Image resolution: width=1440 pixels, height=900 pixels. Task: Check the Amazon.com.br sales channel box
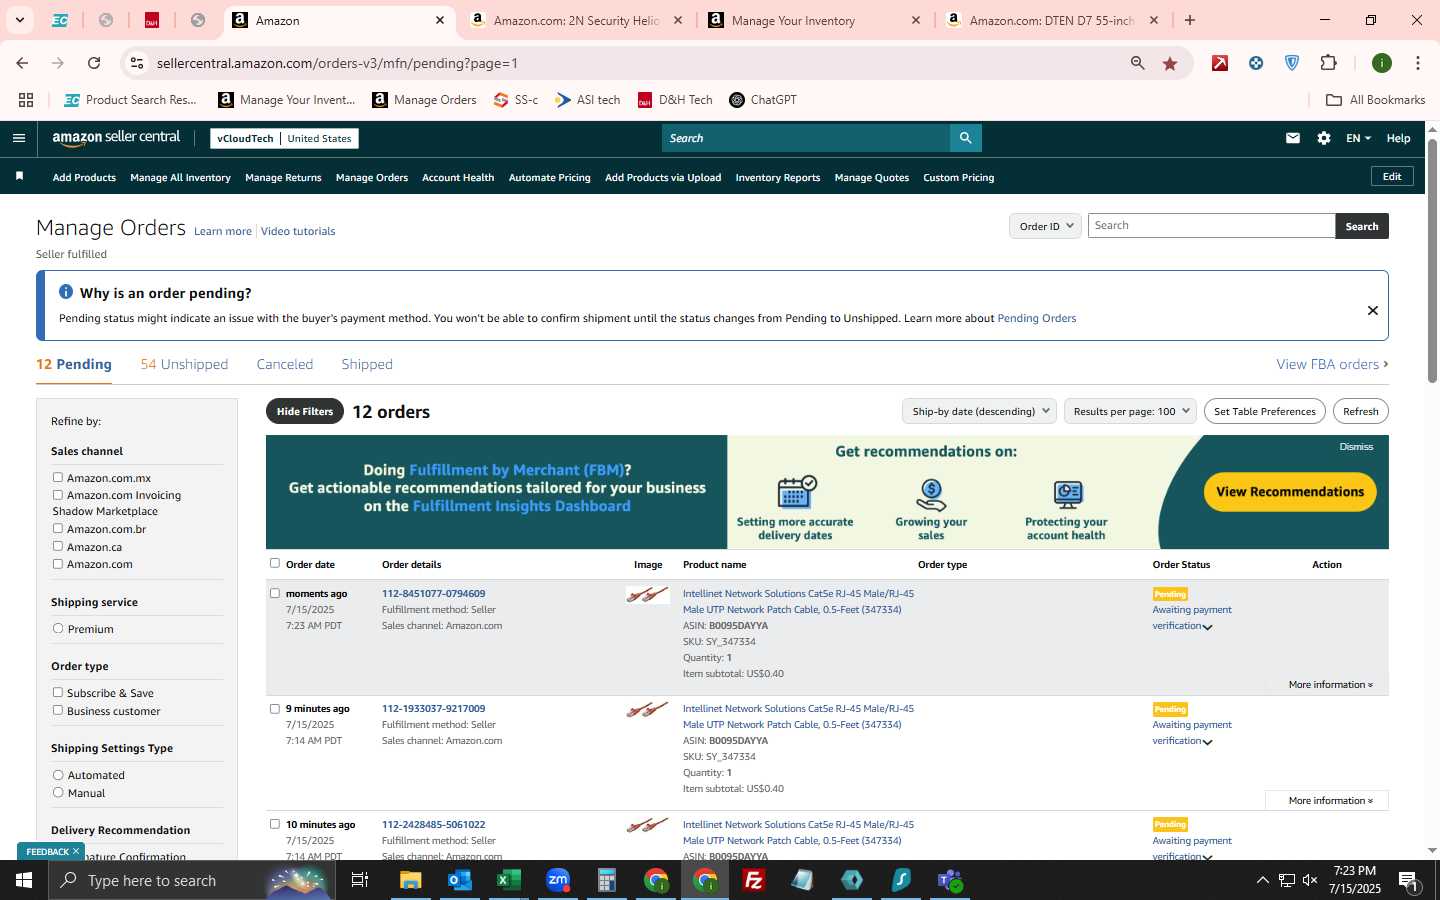[x=58, y=529]
